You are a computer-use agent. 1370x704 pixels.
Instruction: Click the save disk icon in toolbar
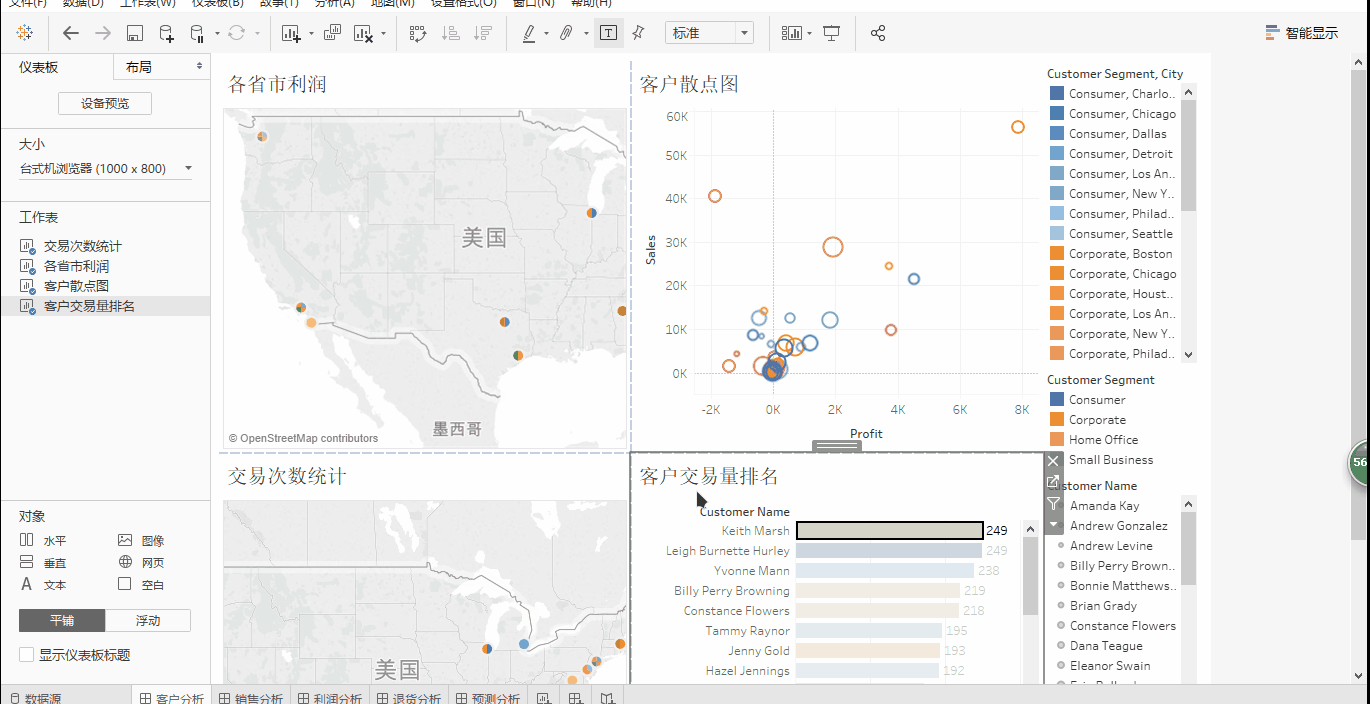click(134, 33)
